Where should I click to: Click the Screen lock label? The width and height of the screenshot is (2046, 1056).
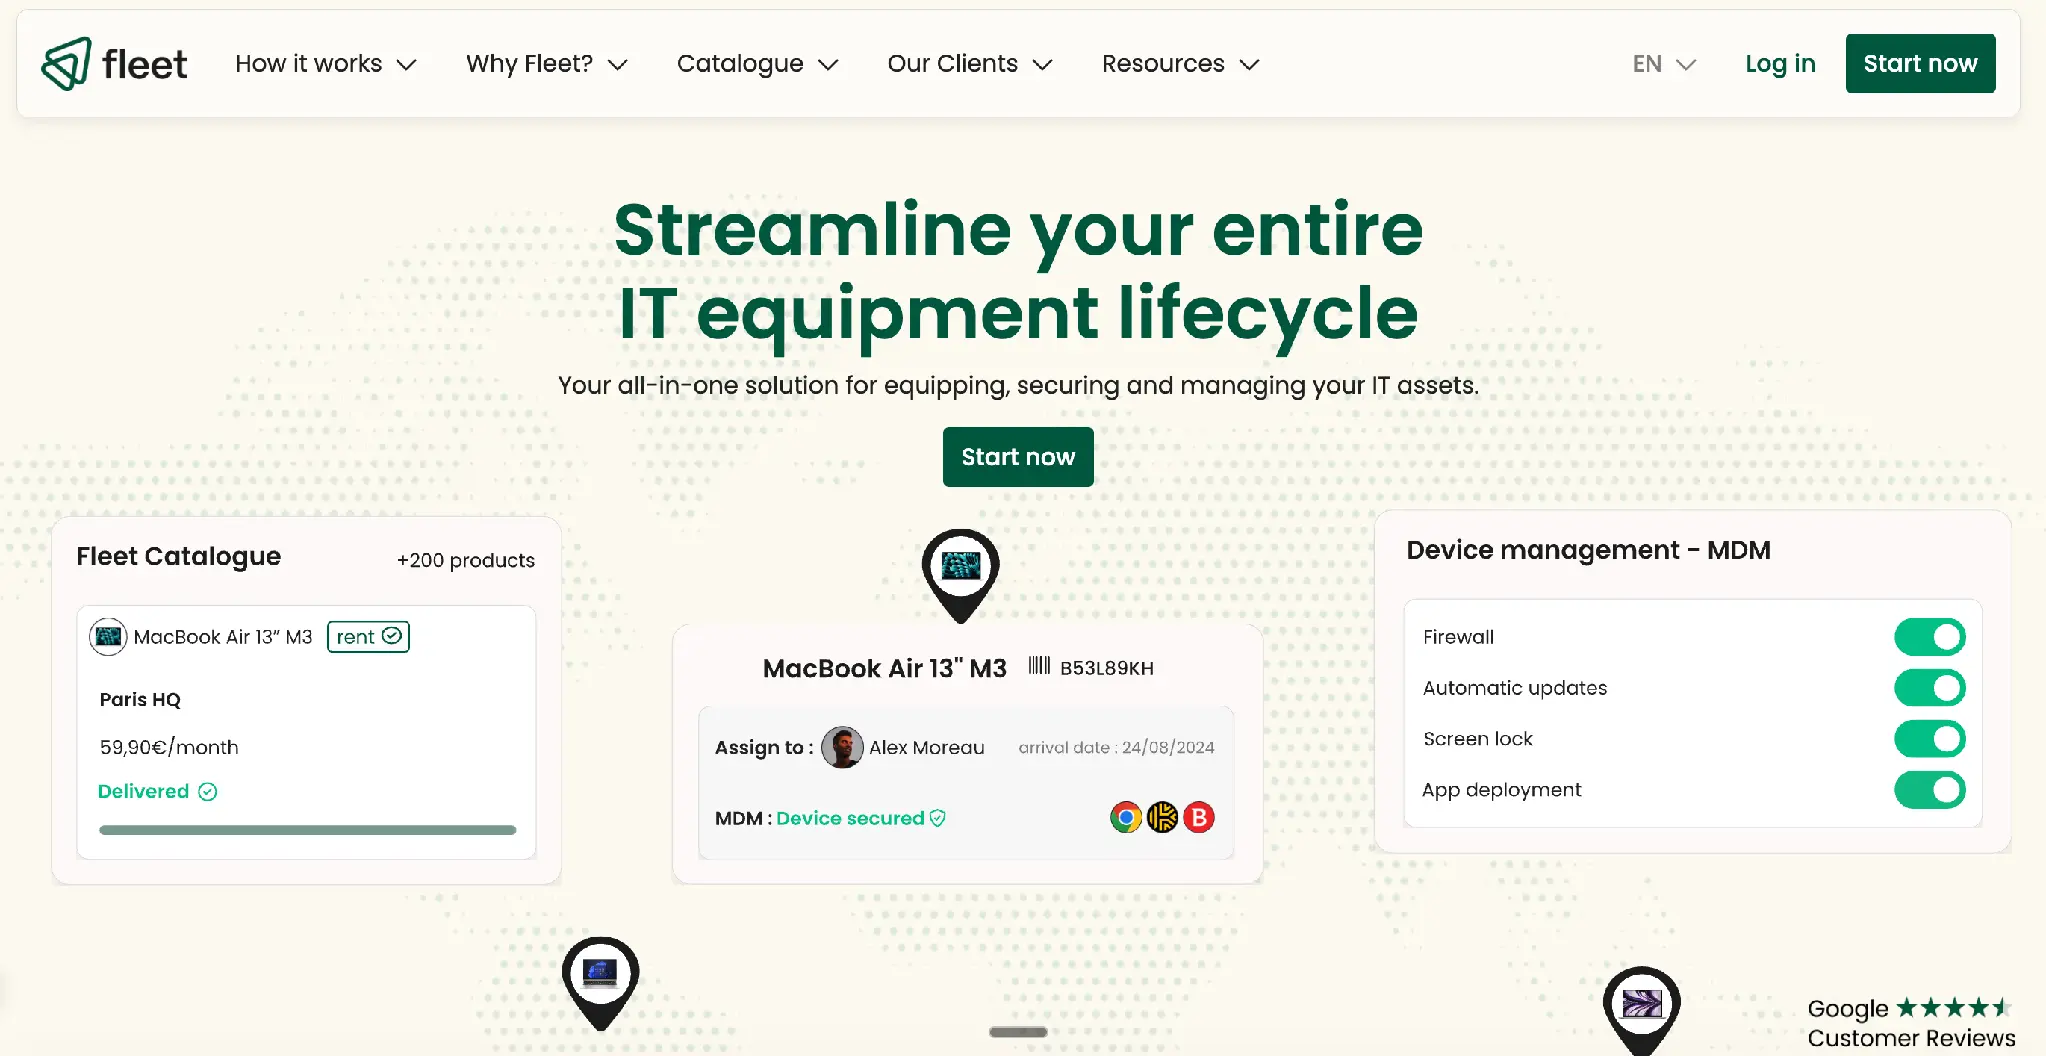pos(1477,739)
